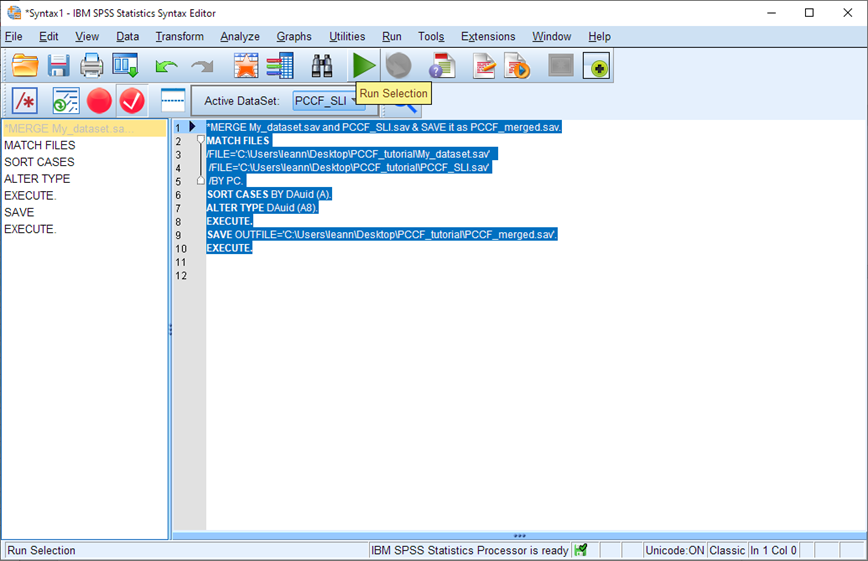Image resolution: width=868 pixels, height=561 pixels.
Task: Click the navigation pane divider handle
Action: (170, 330)
